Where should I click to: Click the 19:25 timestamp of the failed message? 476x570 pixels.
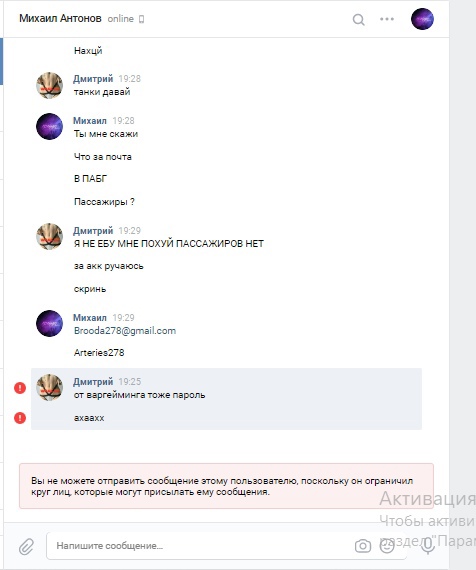pos(130,382)
